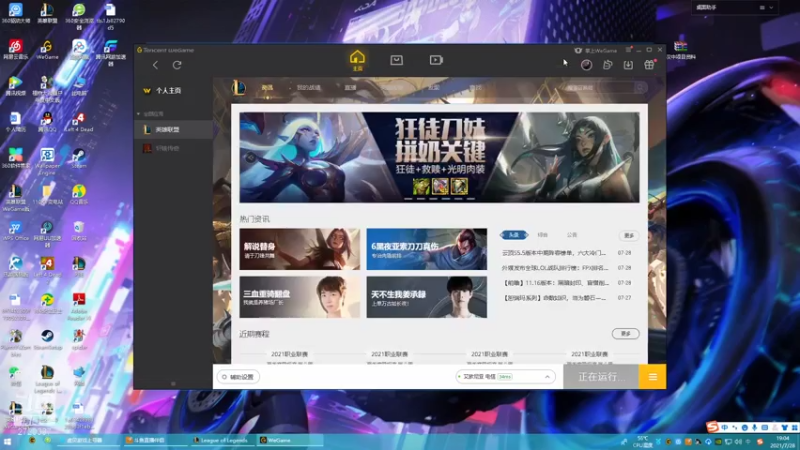The height and width of the screenshot is (450, 800).
Task: Click the League of Legends logo icon
Action: 238,88
